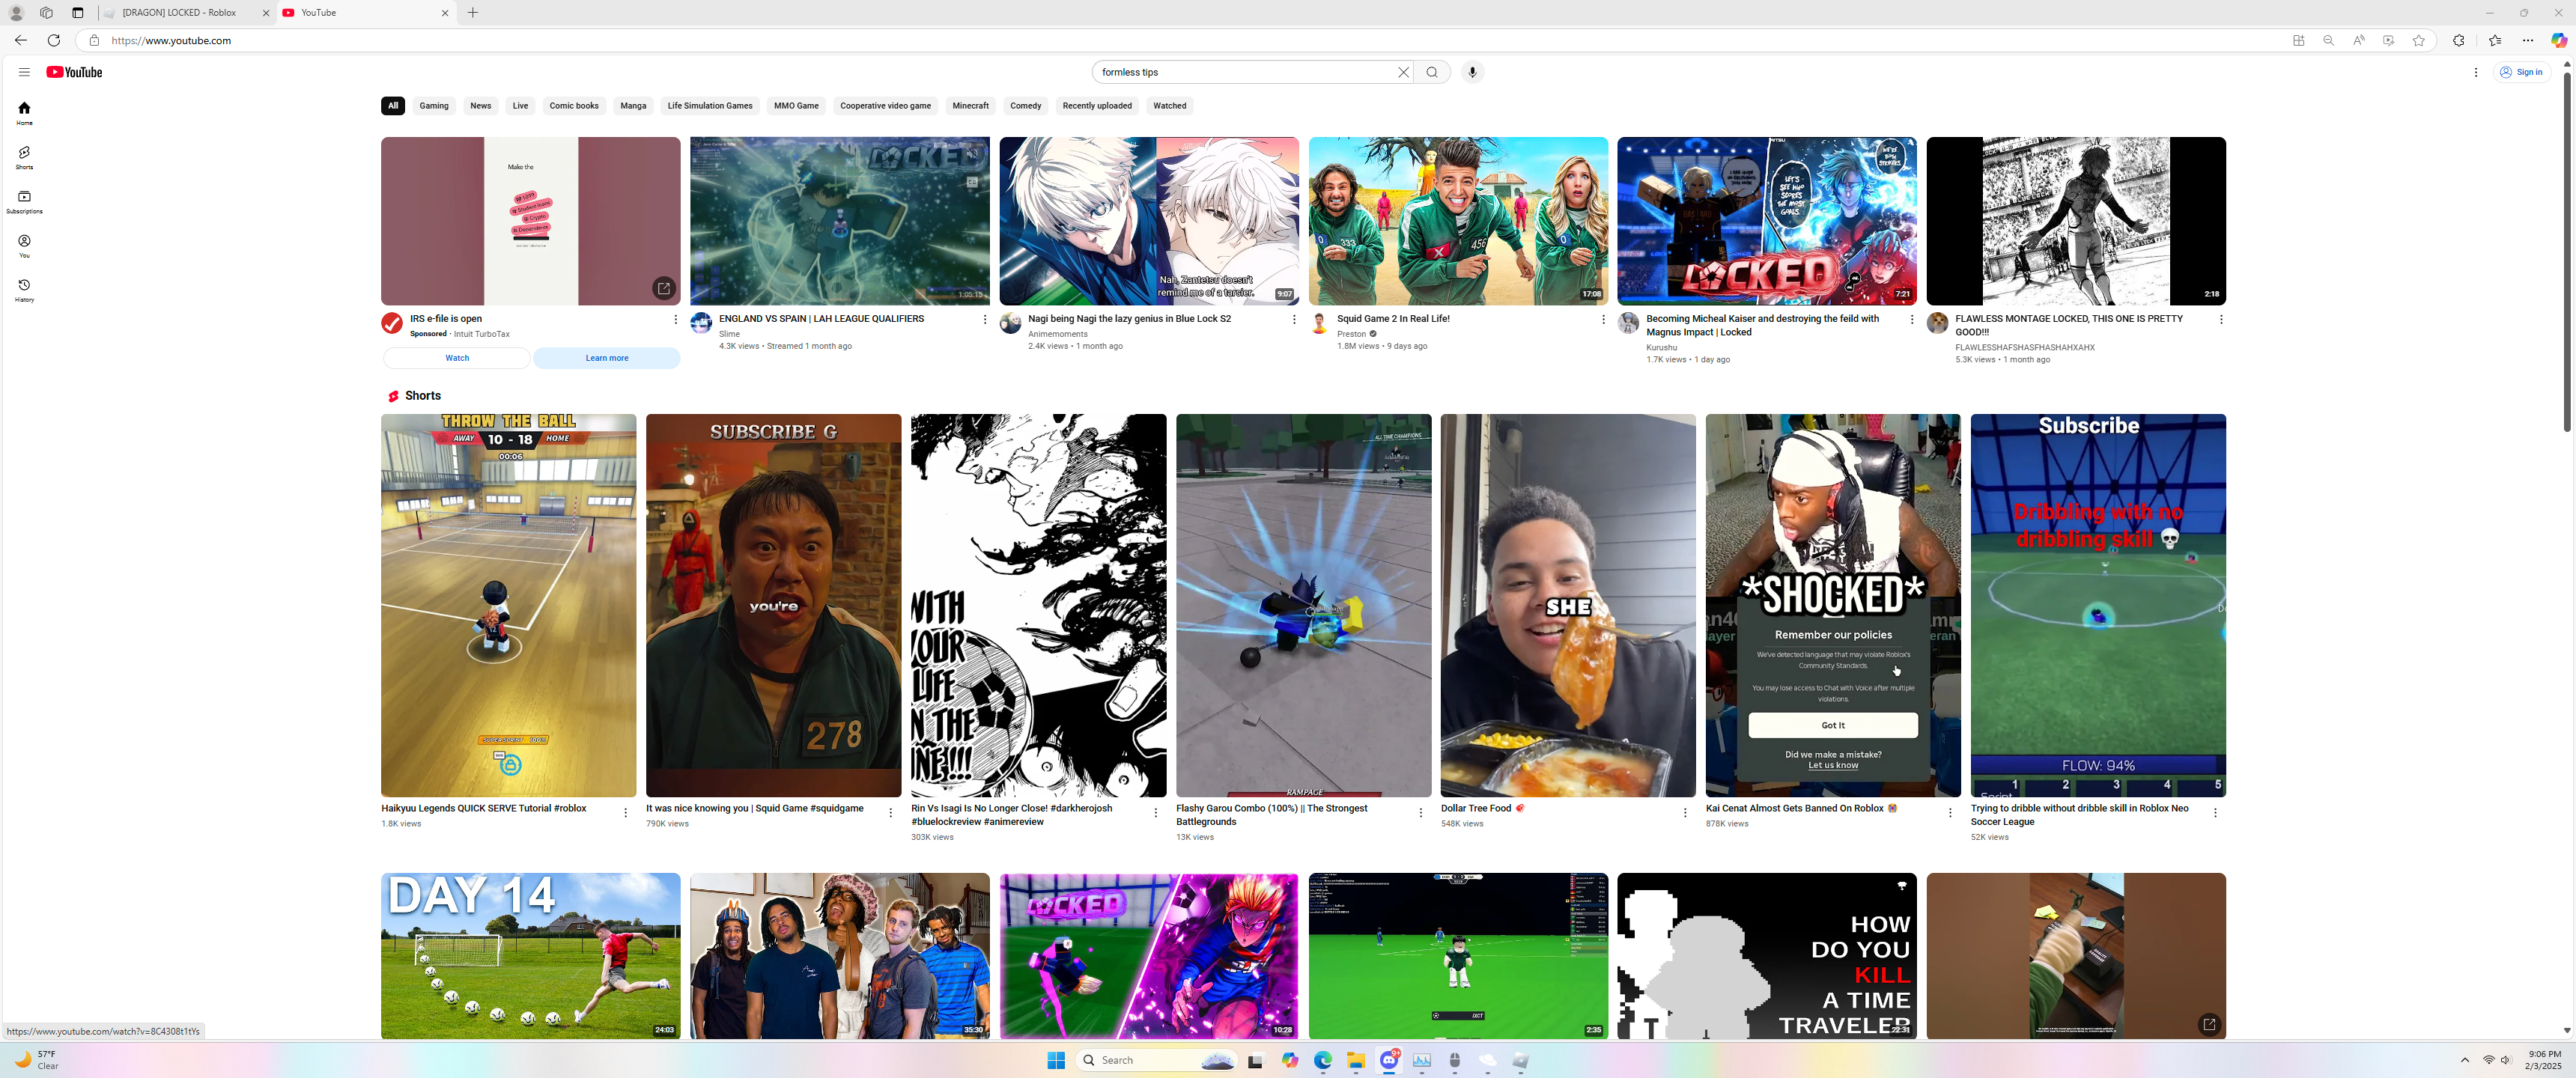
Task: Open the Edge Extensions icon
Action: pyautogui.click(x=2459, y=41)
